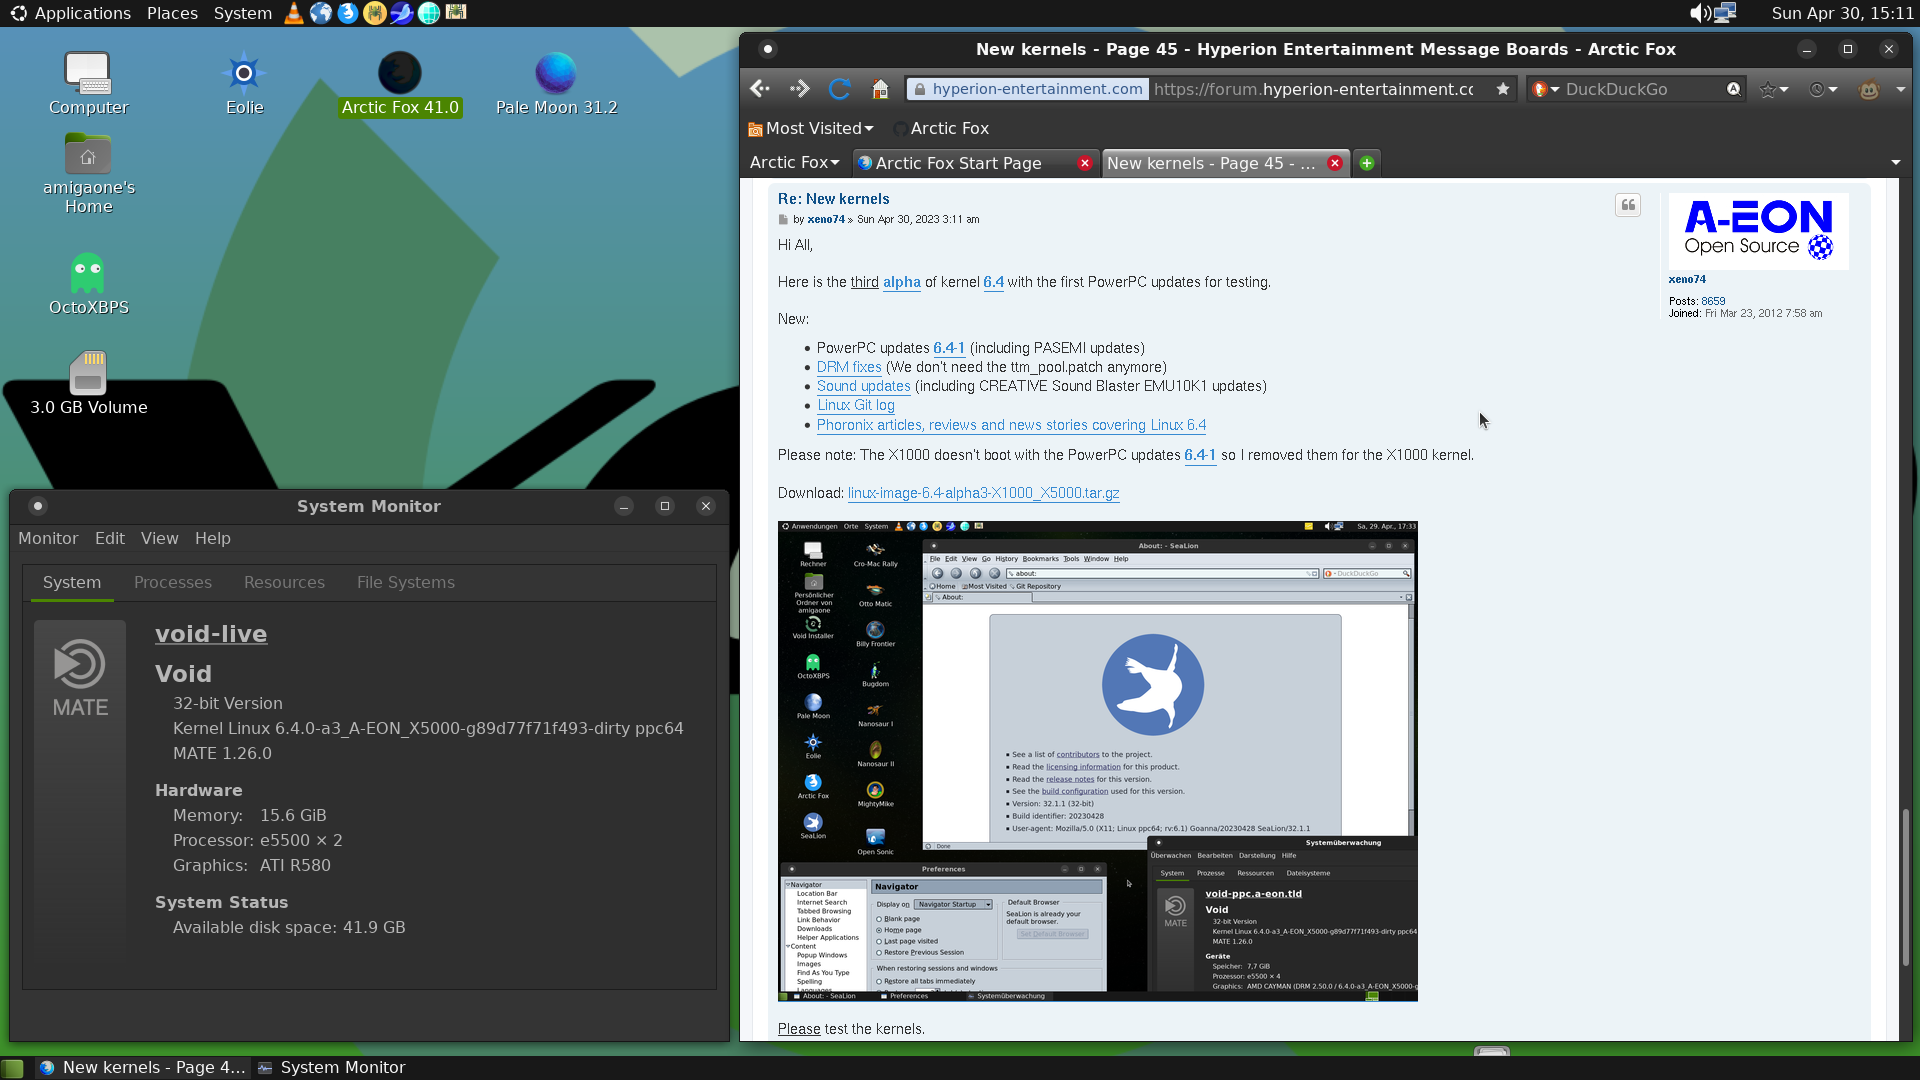Expand the Most Visited bookmarks dropdown
This screenshot has height=1080, width=1920.
[811, 128]
